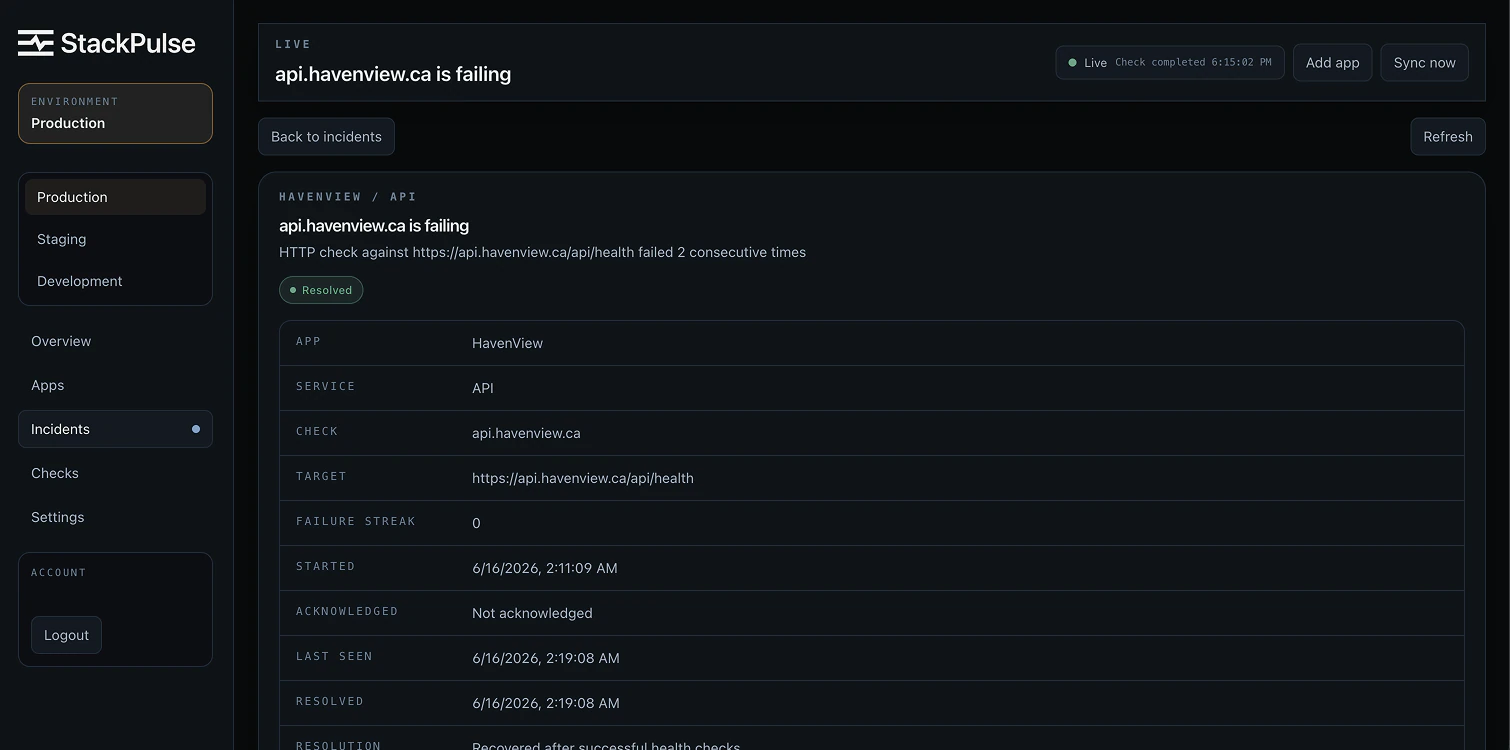Click the Resolved status badge
This screenshot has width=1510, height=750.
[321, 290]
